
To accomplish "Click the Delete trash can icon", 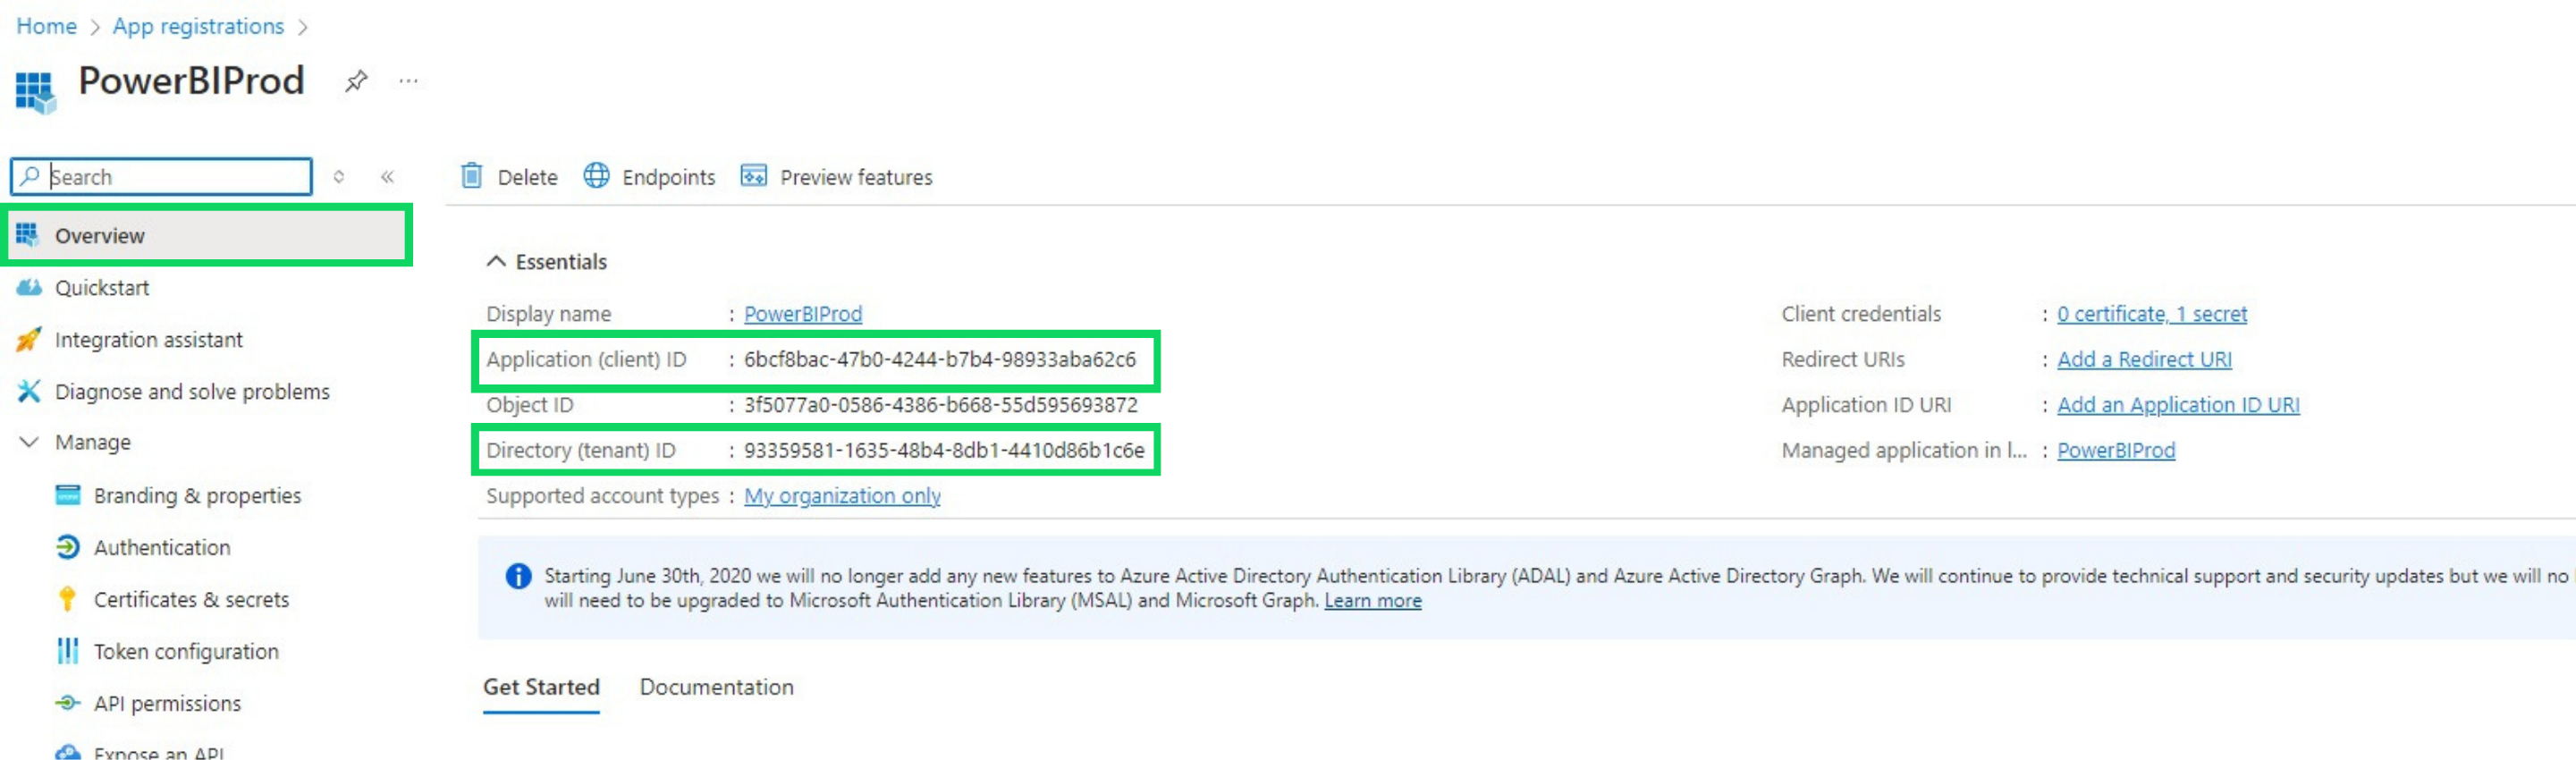I will tap(472, 177).
